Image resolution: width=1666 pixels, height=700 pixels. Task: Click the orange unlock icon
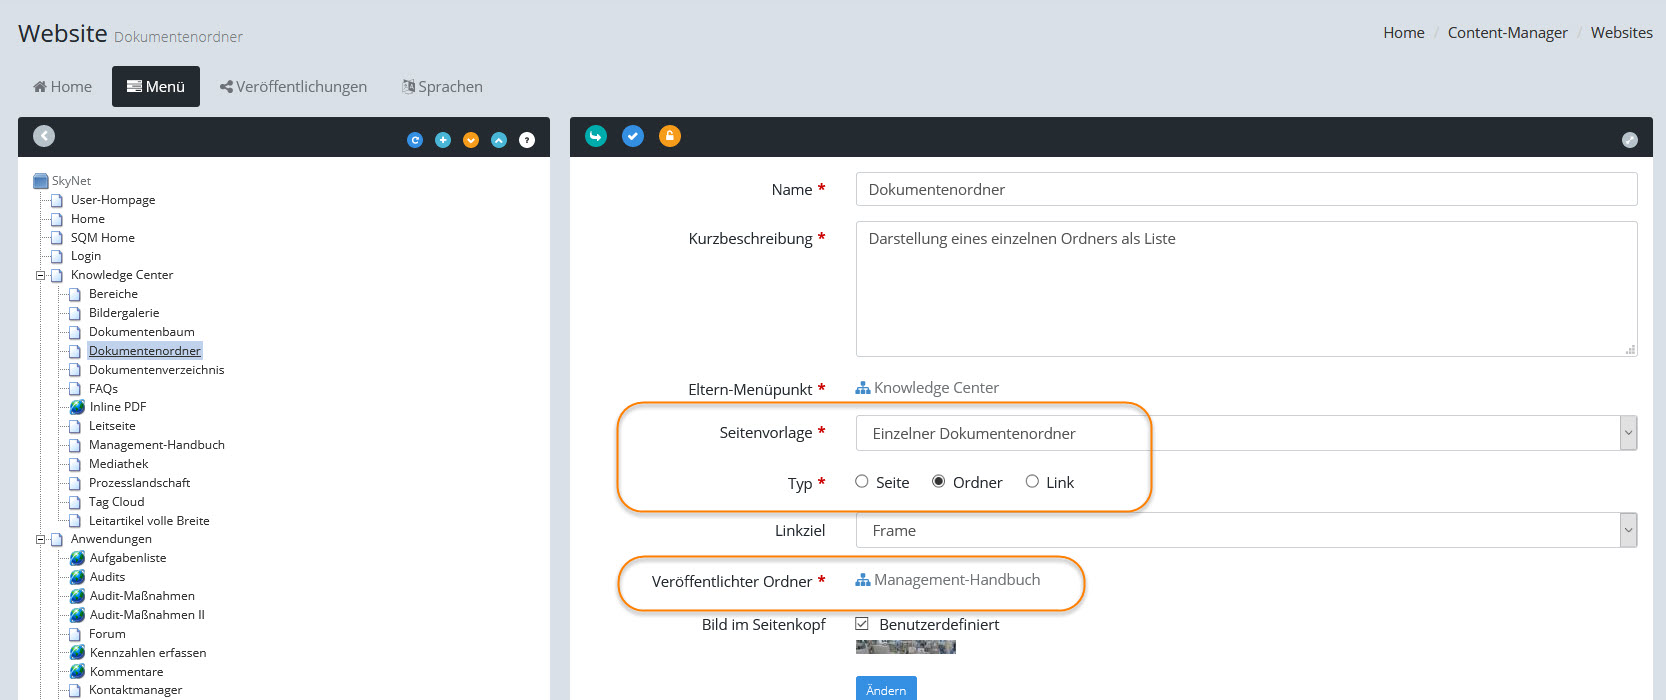click(670, 136)
